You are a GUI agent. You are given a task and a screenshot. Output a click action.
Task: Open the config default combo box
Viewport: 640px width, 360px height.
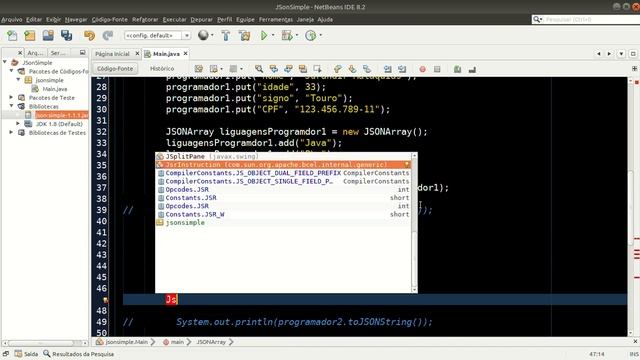point(157,36)
